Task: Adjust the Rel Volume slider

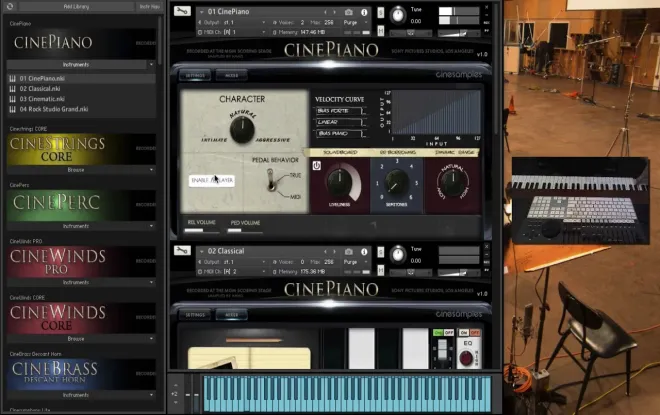Action: (x=202, y=231)
